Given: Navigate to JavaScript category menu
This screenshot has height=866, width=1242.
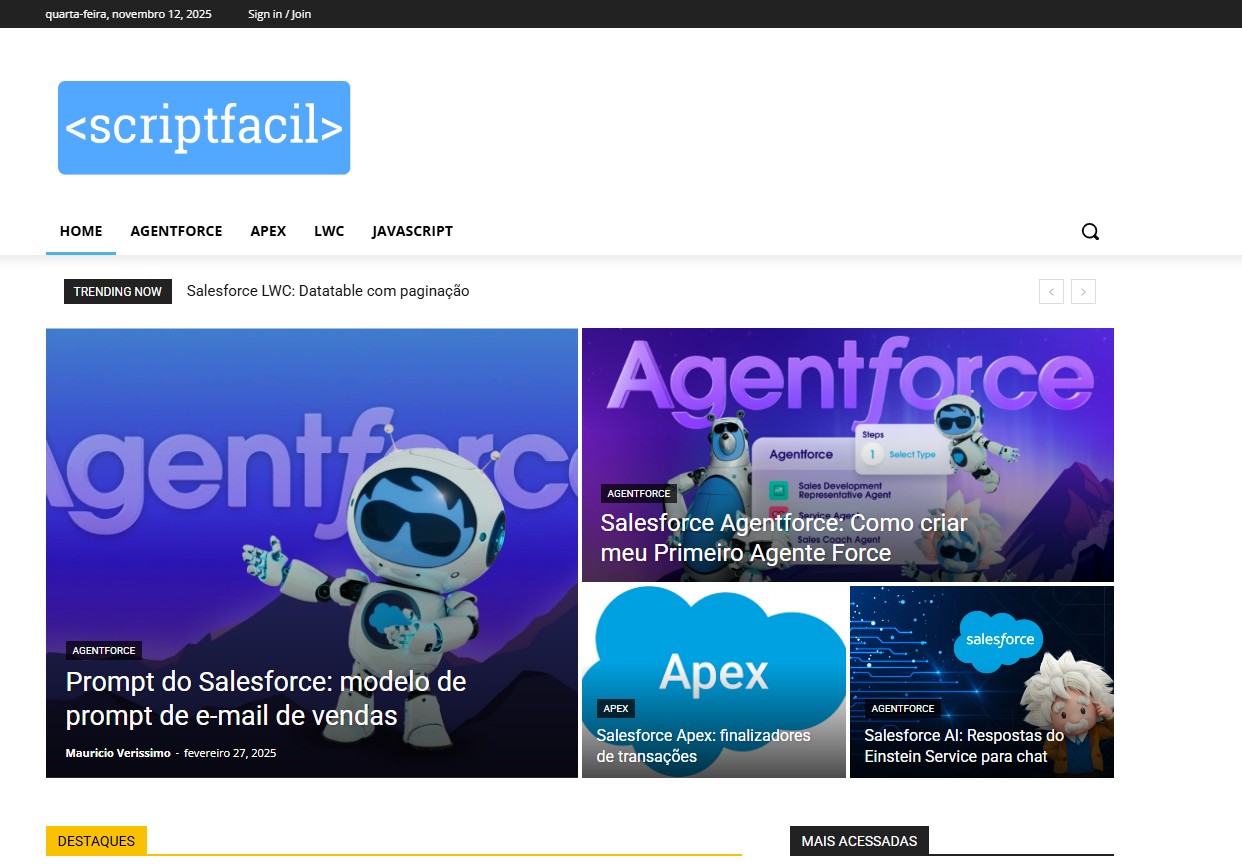Looking at the screenshot, I should (412, 231).
